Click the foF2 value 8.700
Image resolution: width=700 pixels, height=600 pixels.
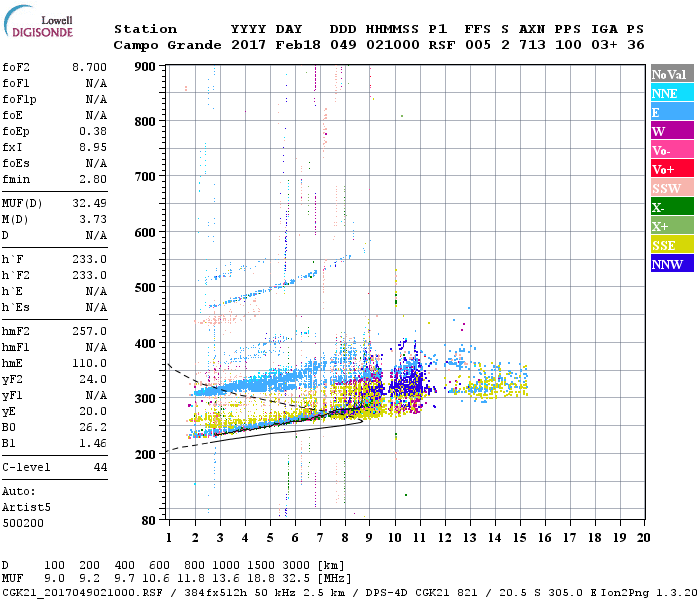point(89,67)
